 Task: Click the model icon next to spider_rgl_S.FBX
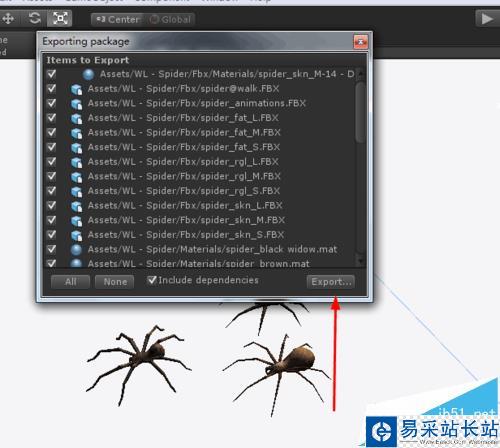76,192
